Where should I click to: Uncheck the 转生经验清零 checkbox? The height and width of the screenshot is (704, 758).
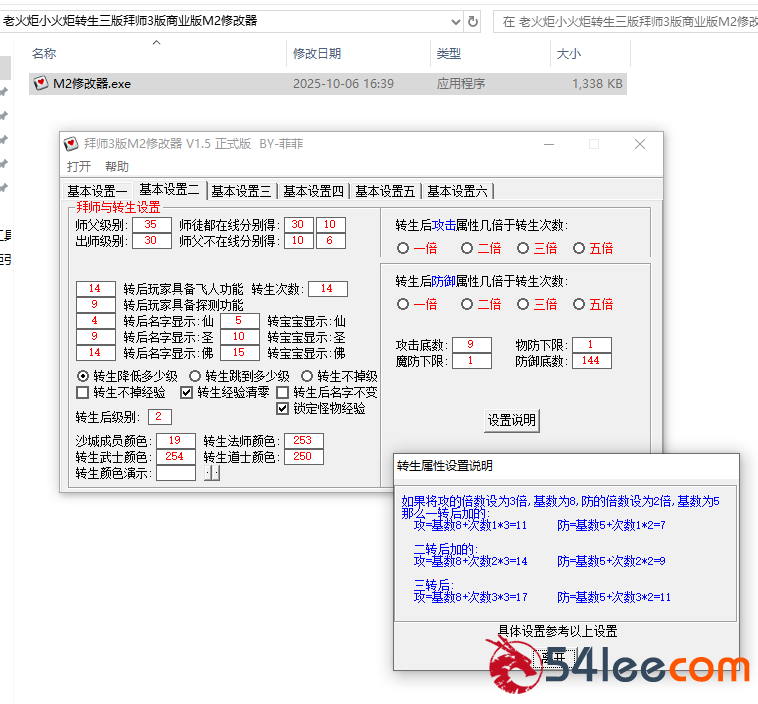coord(187,393)
